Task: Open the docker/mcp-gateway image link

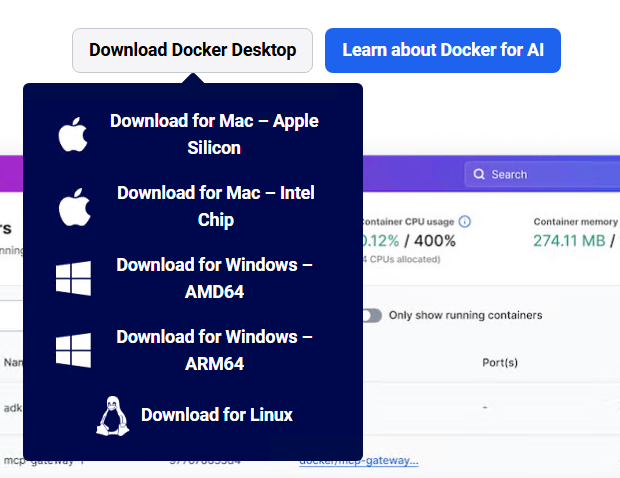Action: [359, 460]
